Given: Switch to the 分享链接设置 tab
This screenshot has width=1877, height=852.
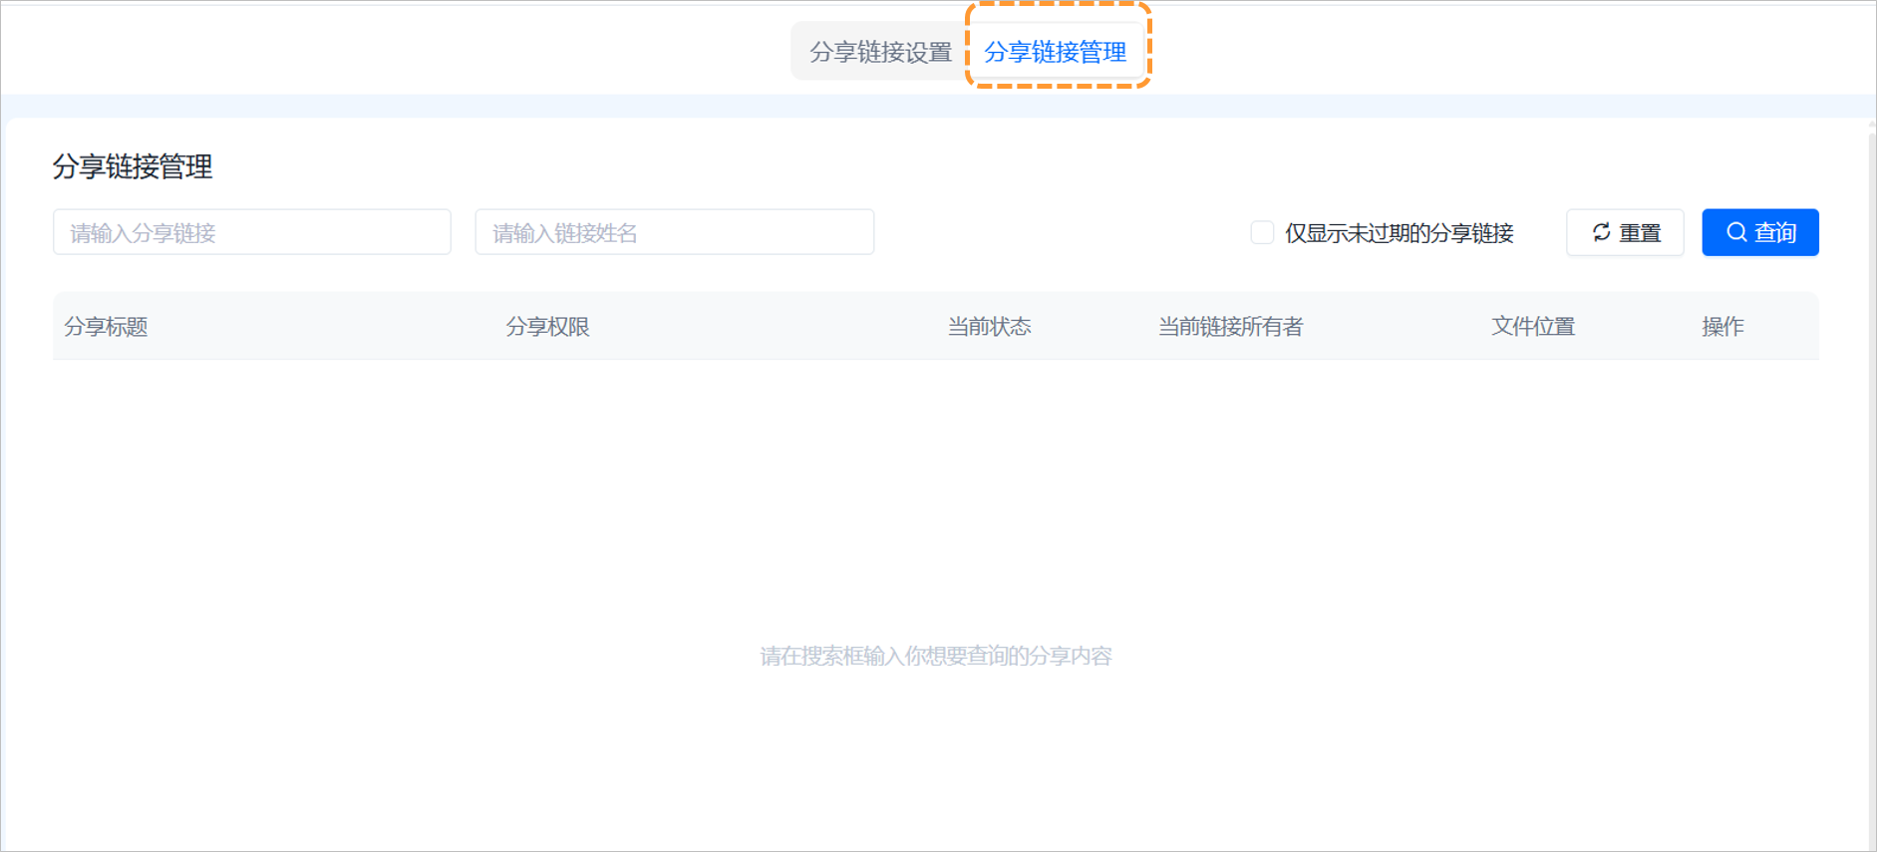Looking at the screenshot, I should point(880,52).
